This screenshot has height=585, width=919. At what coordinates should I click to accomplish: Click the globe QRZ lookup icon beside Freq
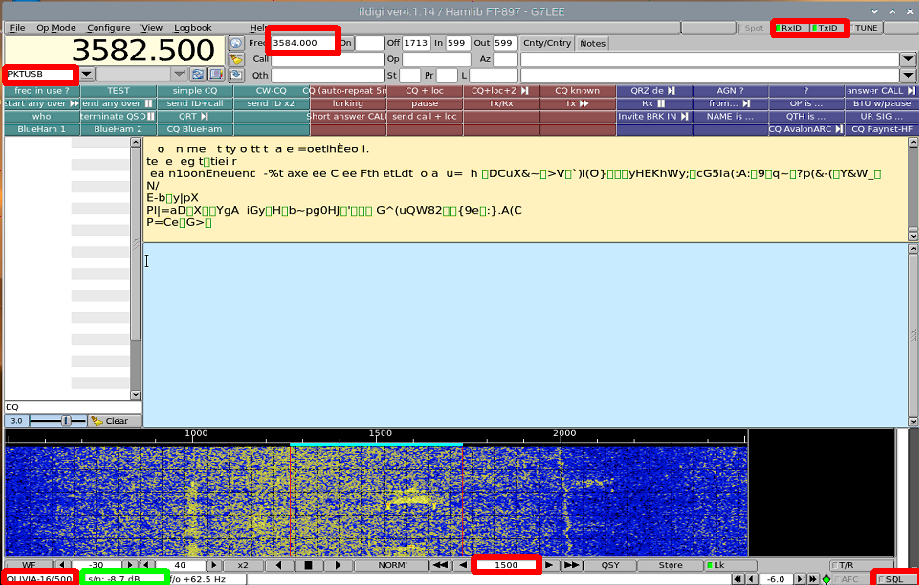[236, 43]
